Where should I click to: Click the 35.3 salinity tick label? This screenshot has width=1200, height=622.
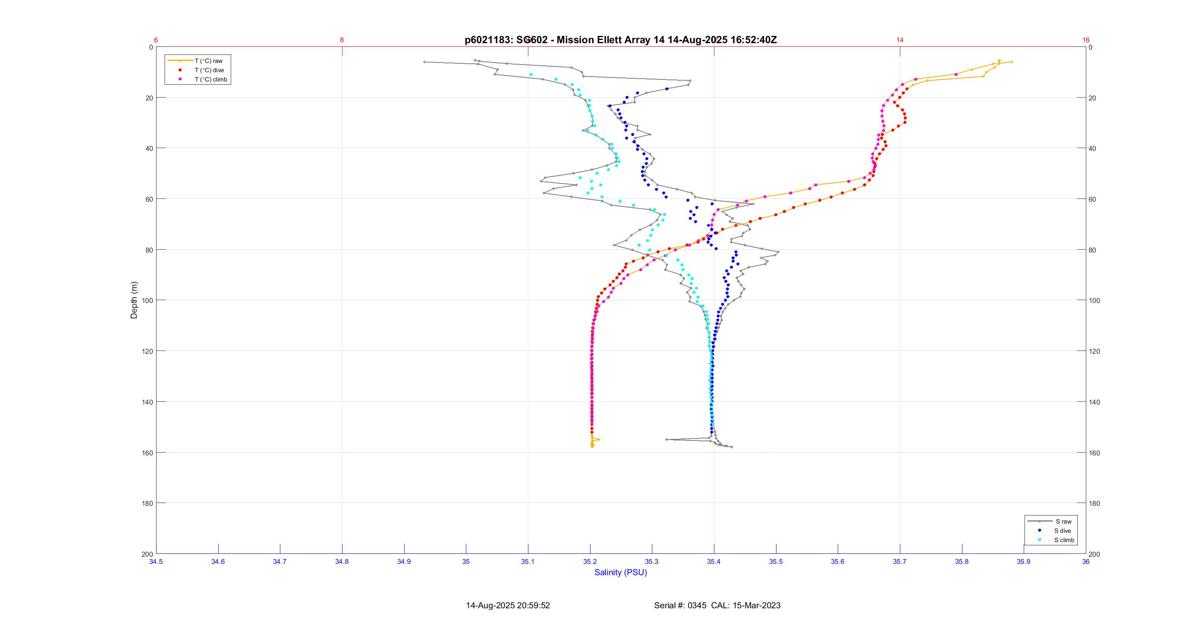tap(652, 562)
